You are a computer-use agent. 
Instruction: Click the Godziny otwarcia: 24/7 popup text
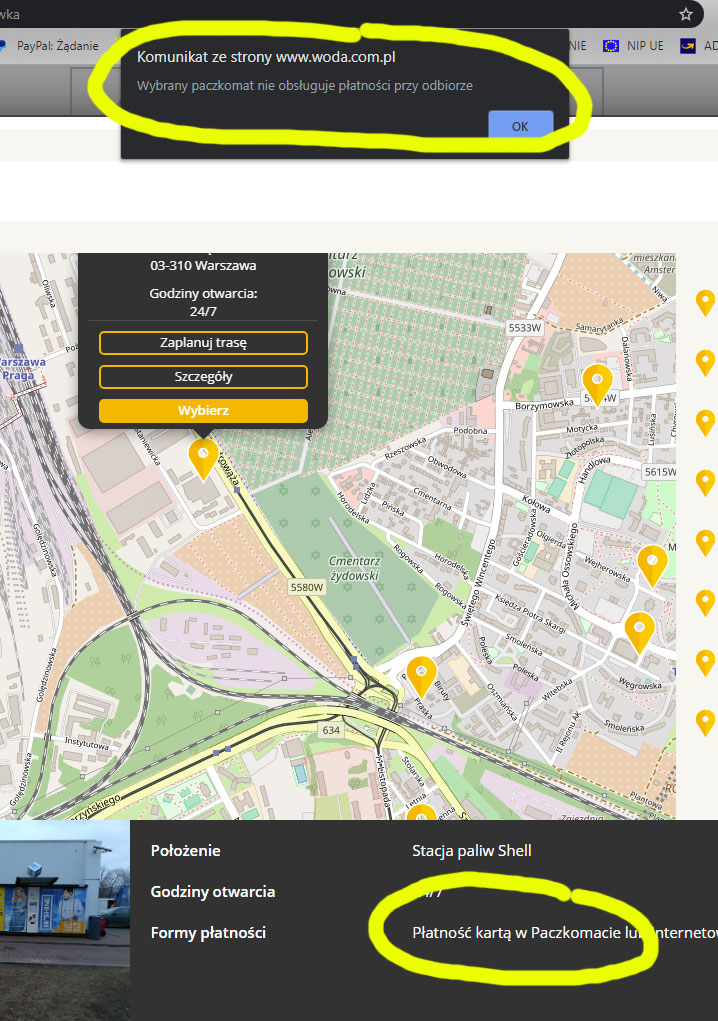tap(203, 302)
